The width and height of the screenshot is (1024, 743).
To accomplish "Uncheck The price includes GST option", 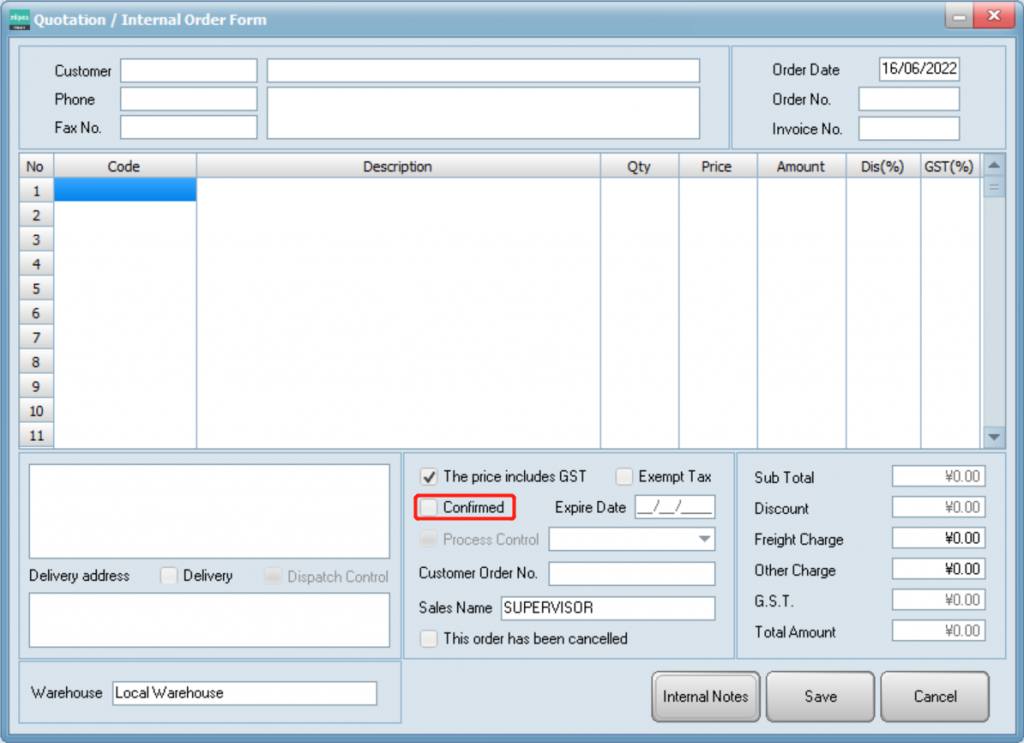I will pyautogui.click(x=429, y=477).
